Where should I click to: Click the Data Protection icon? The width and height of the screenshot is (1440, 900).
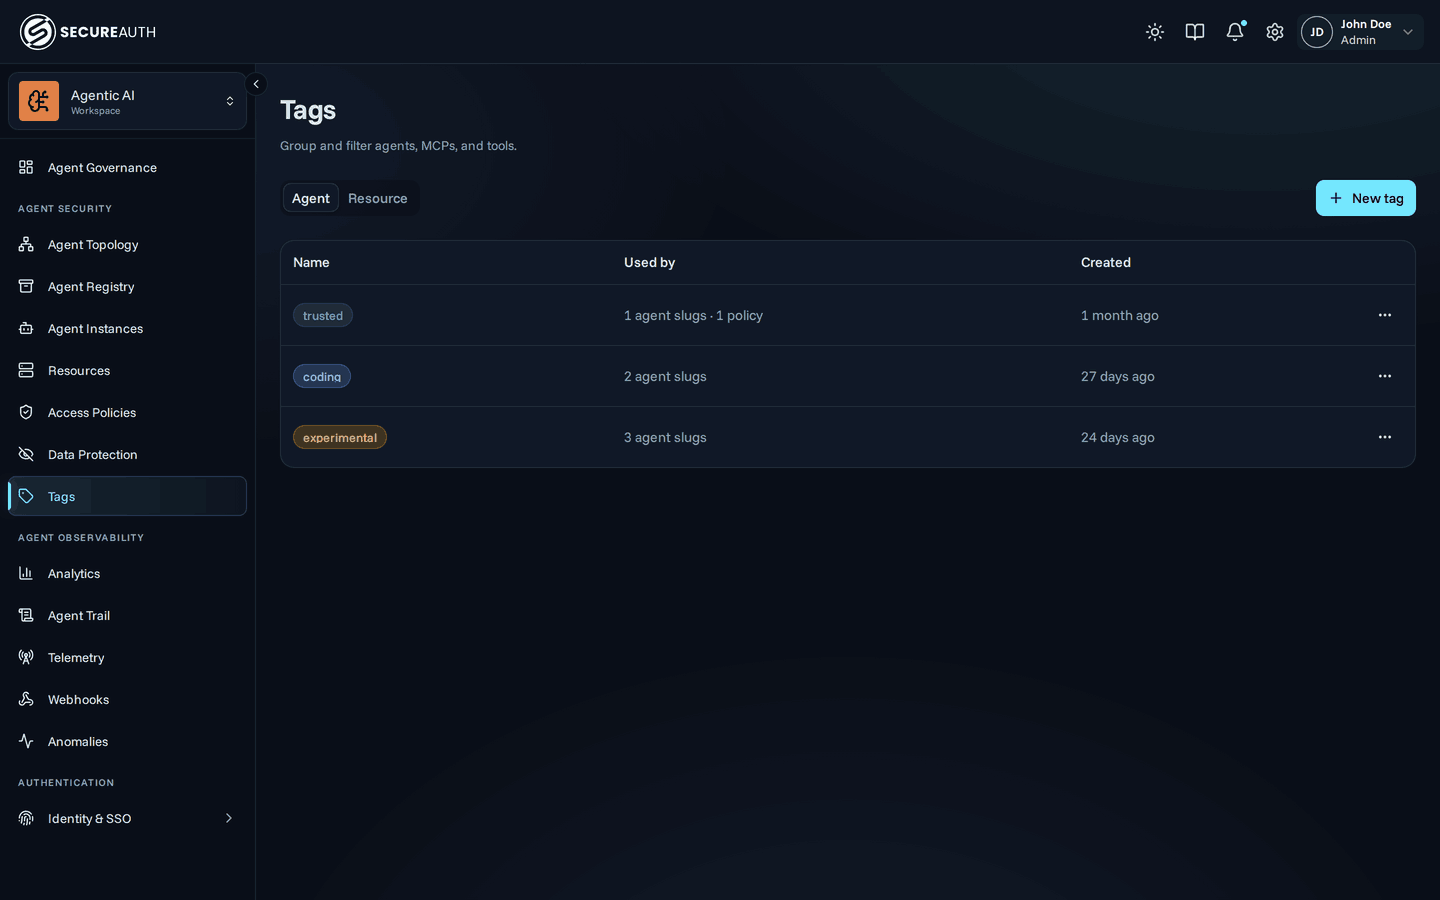click(26, 454)
